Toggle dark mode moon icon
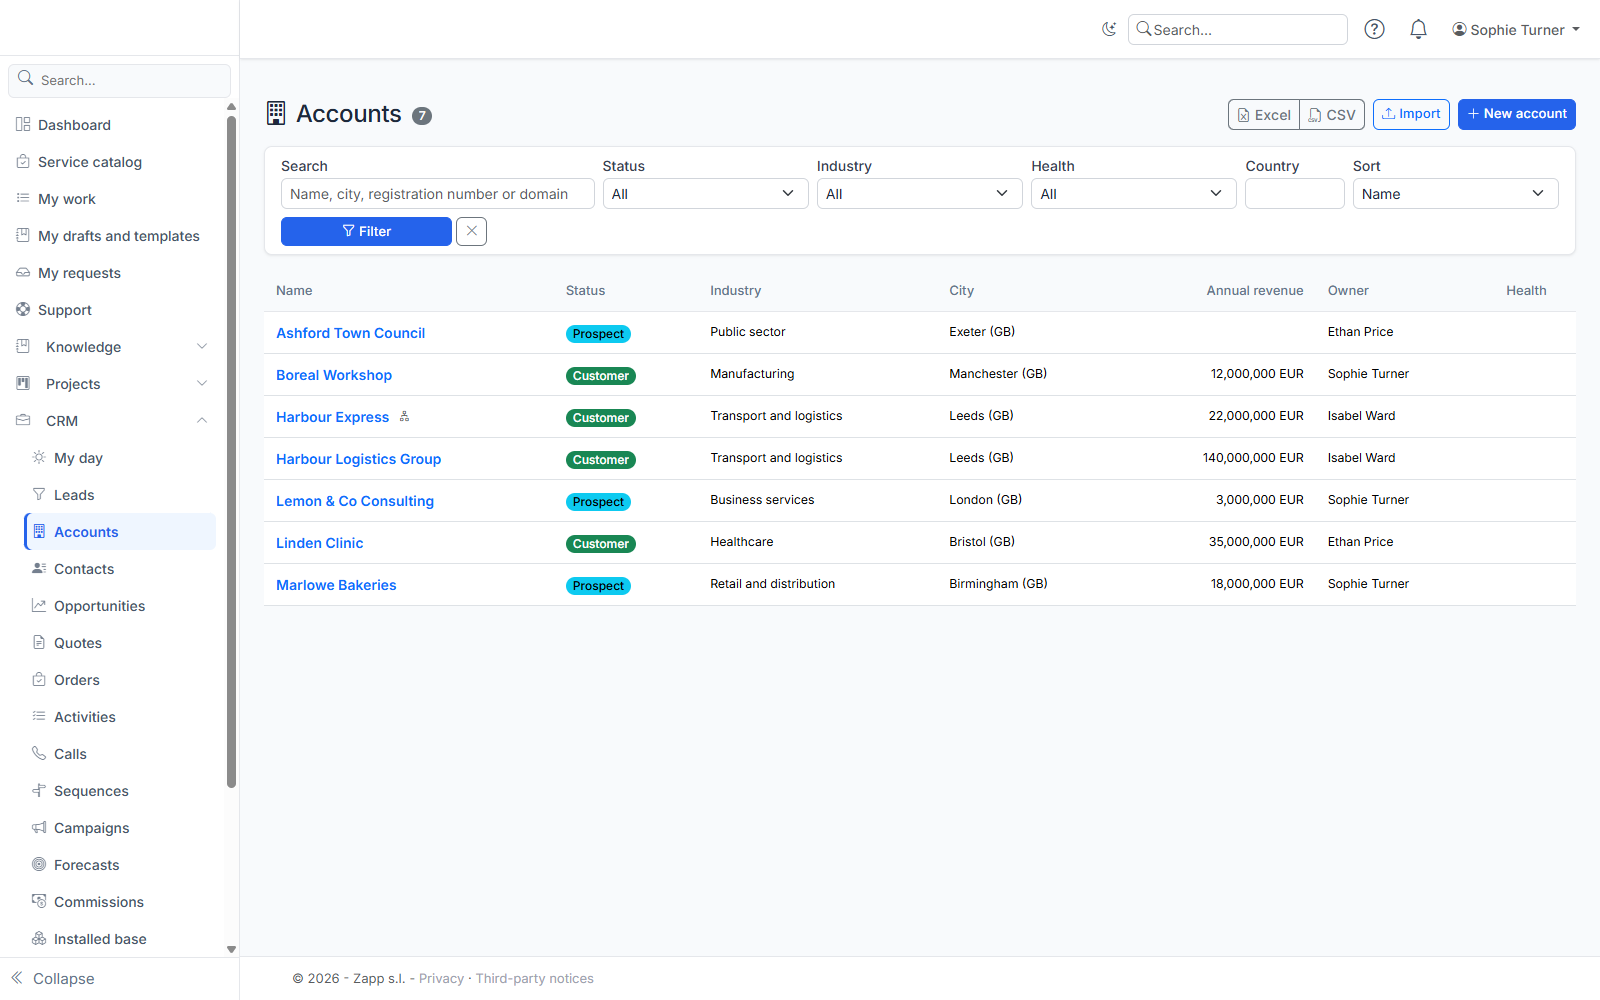The image size is (1600, 1000). point(1109,29)
